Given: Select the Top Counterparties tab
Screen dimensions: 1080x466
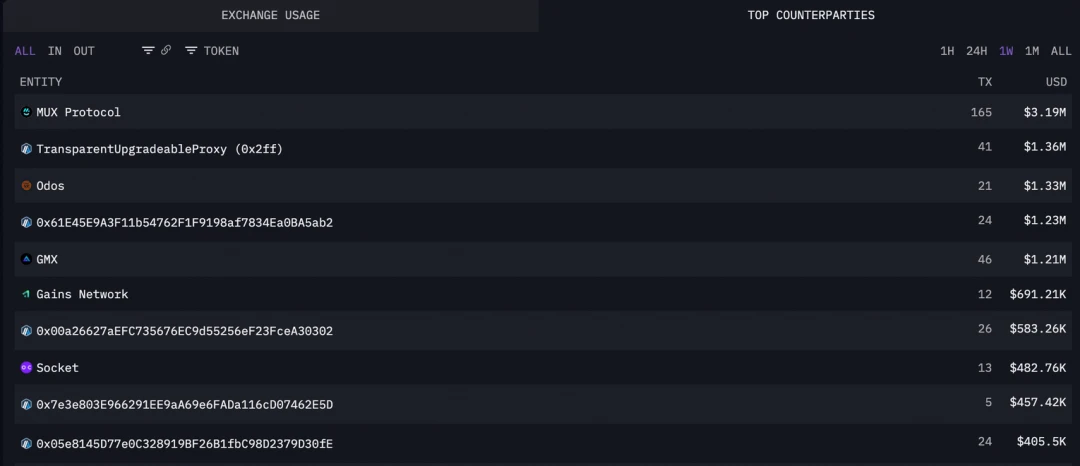Looking at the screenshot, I should tap(811, 15).
